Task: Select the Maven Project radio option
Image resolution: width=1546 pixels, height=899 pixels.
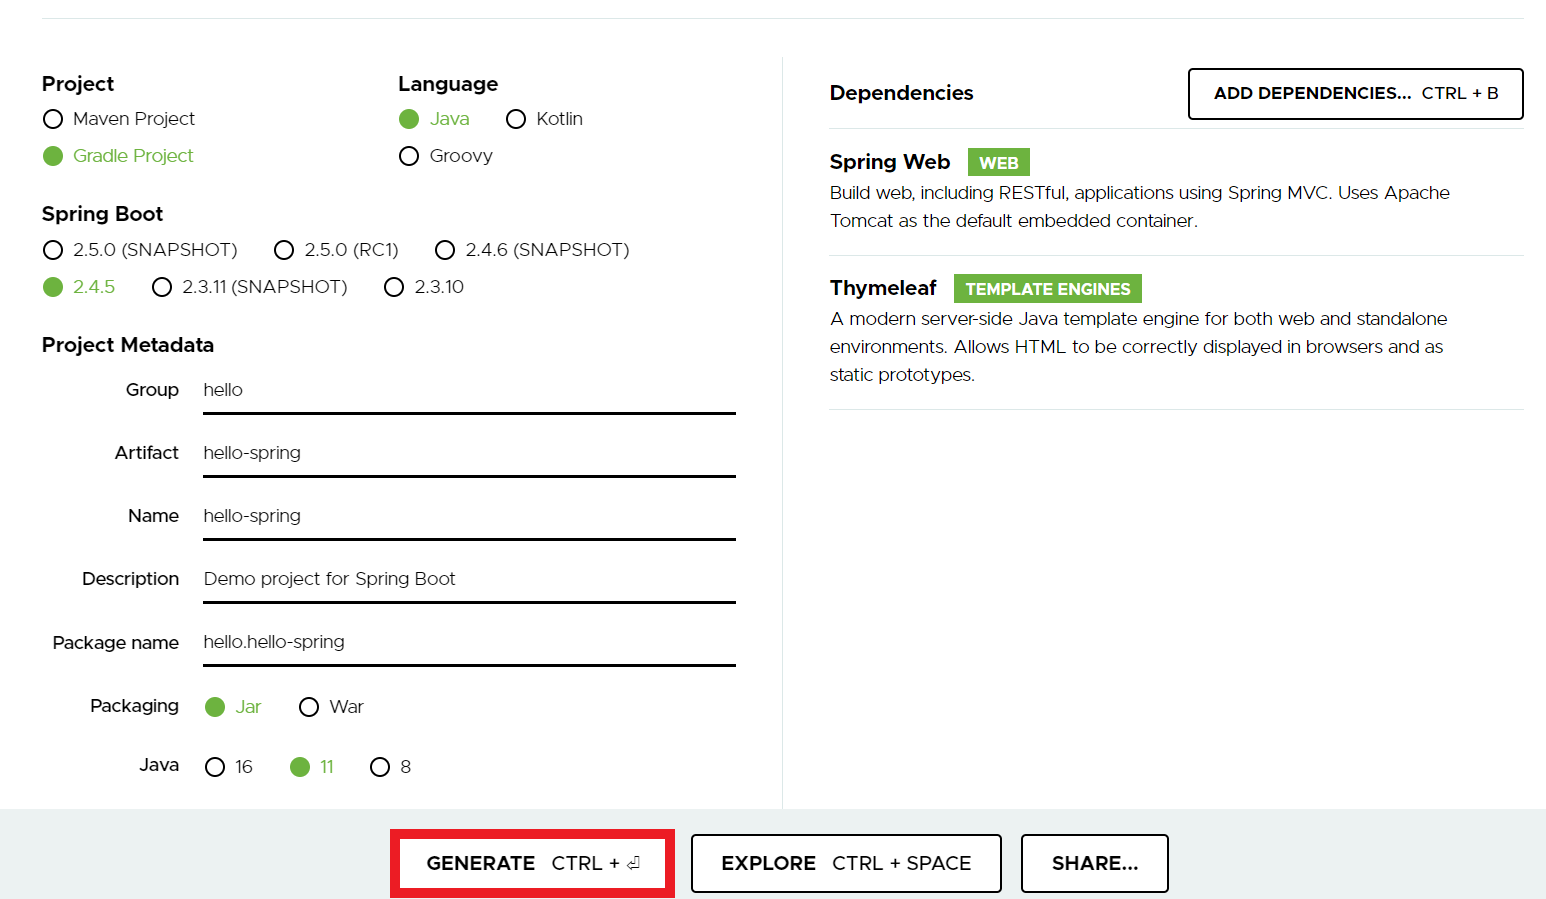Action: tap(119, 119)
